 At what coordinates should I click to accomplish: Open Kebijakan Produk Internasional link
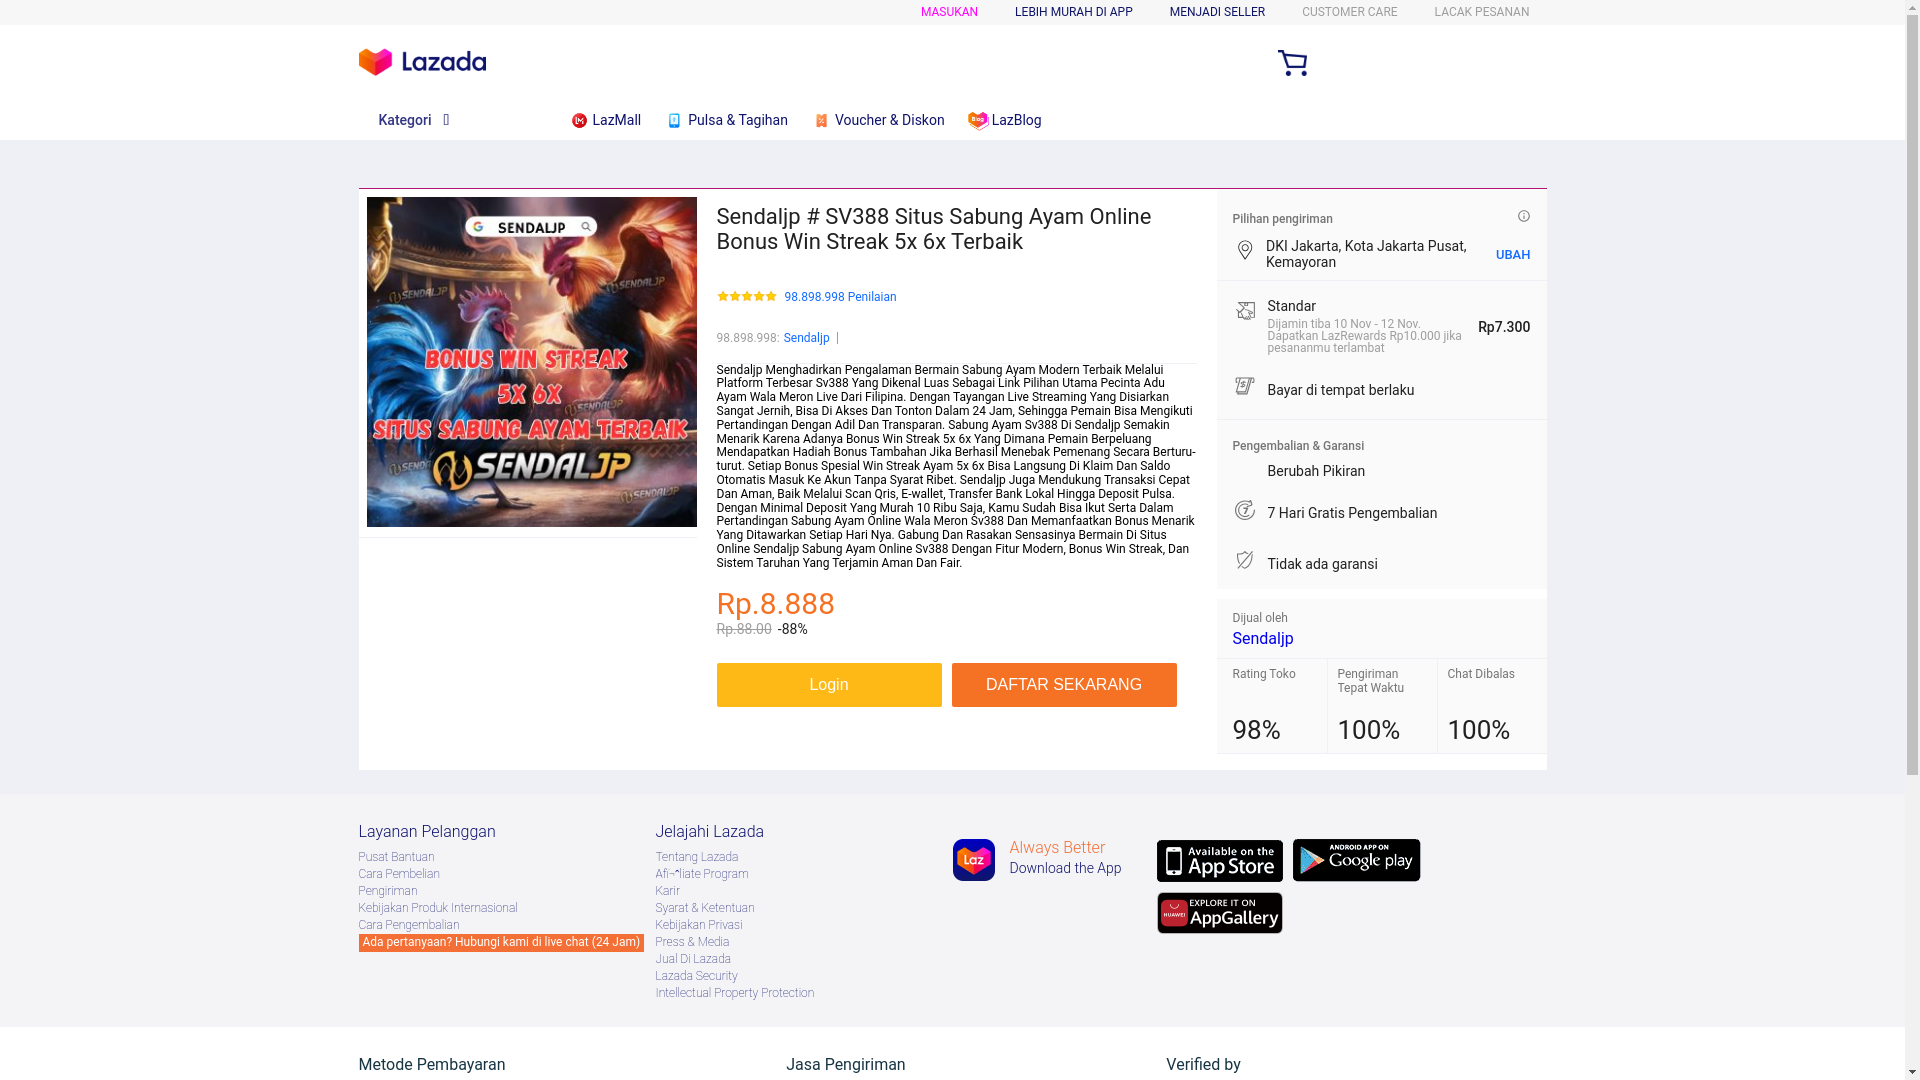click(x=437, y=908)
